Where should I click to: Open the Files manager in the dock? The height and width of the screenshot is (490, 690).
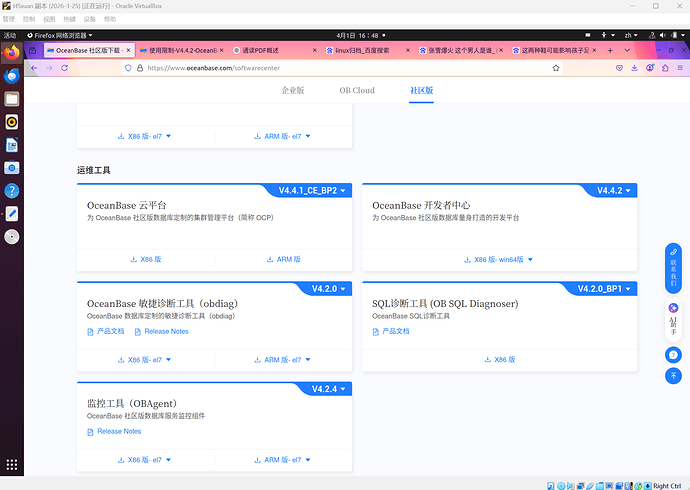coord(12,99)
